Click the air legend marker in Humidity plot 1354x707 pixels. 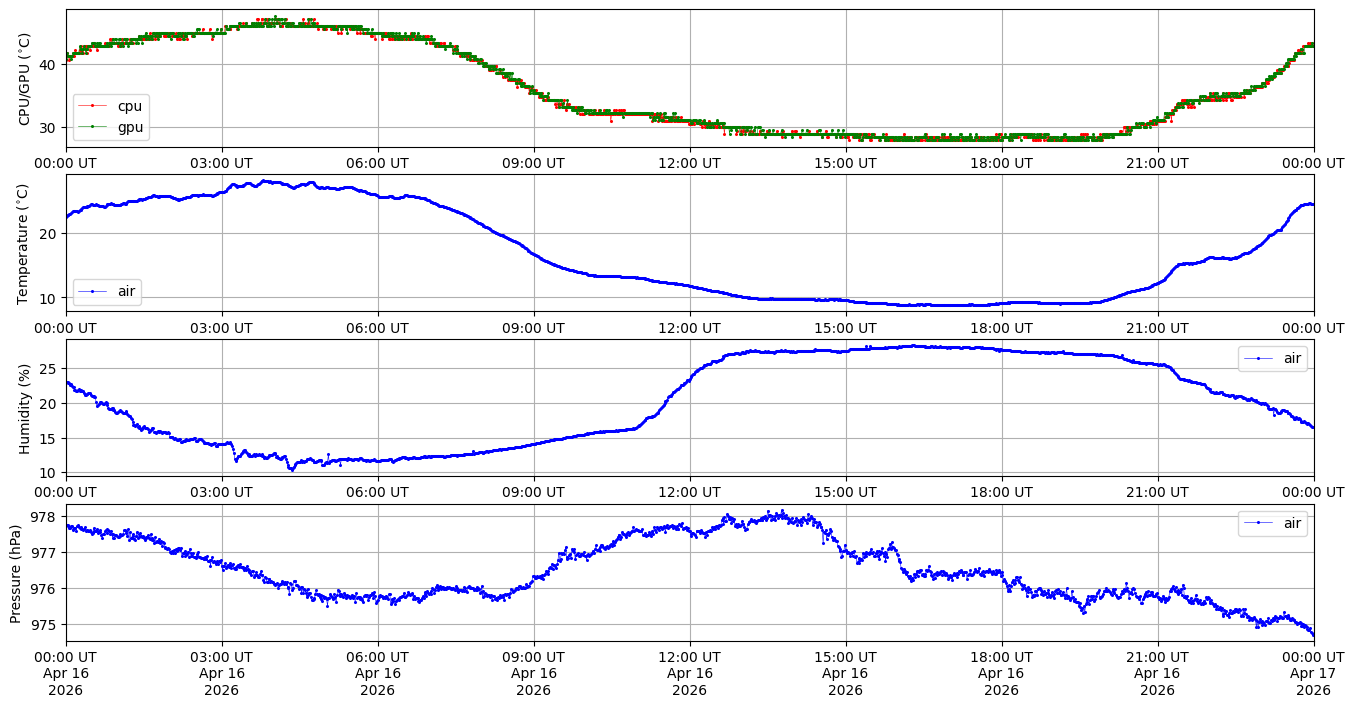[x=1258, y=358]
